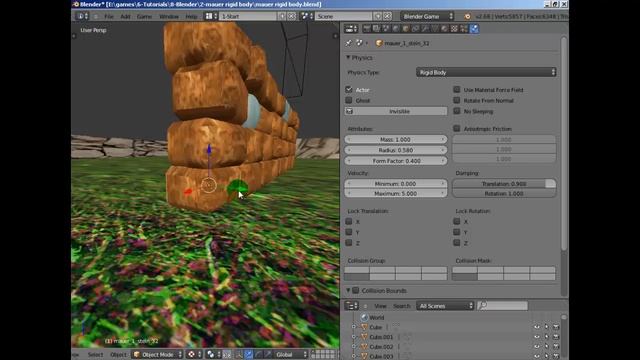Open the Scene properties tab
Viewport: 640px width, 360px height.
point(386,29)
